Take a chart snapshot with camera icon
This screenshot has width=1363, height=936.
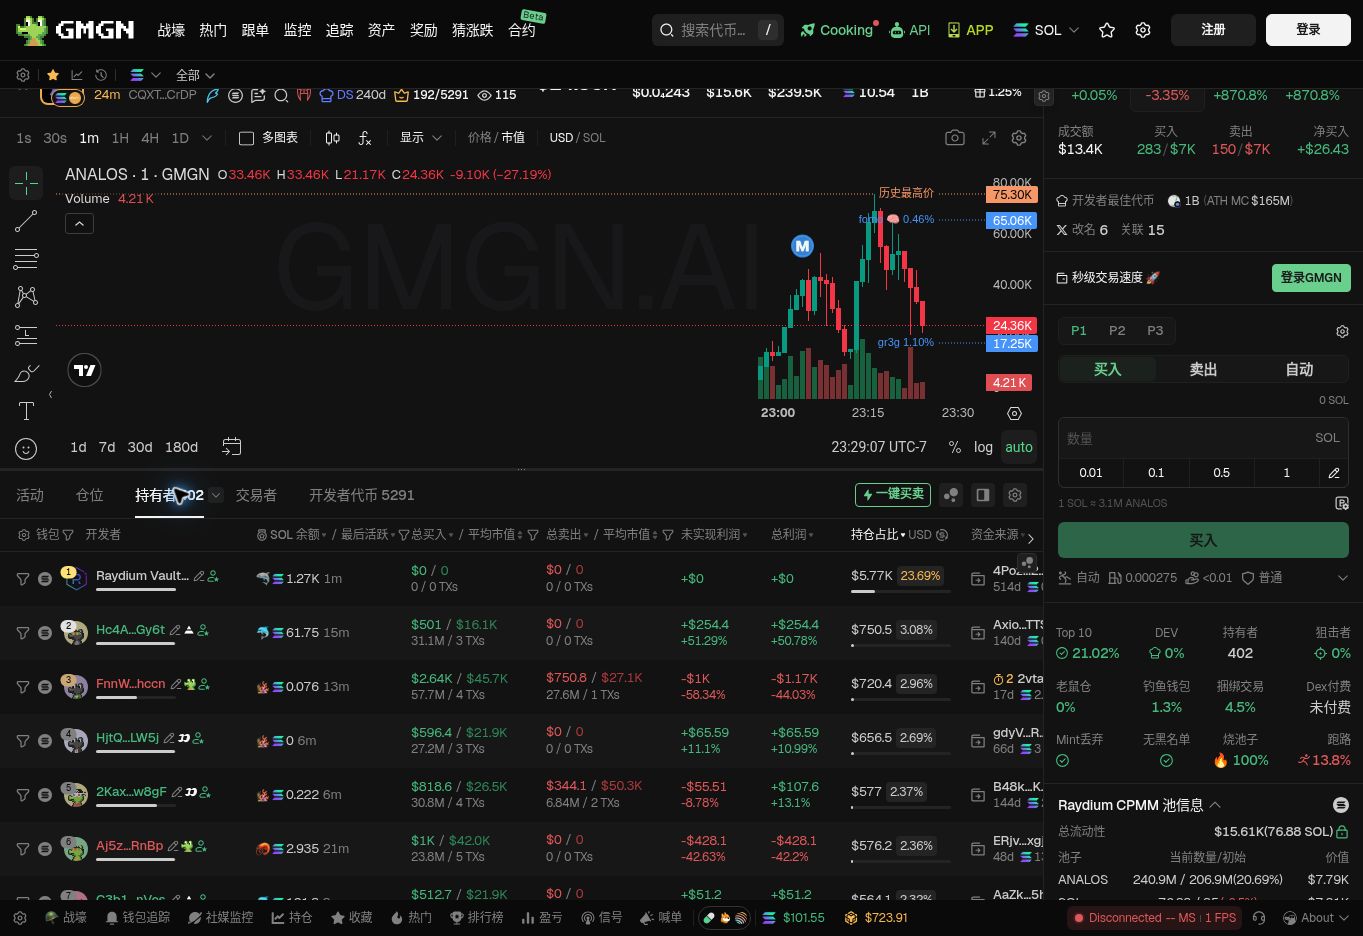click(x=955, y=138)
